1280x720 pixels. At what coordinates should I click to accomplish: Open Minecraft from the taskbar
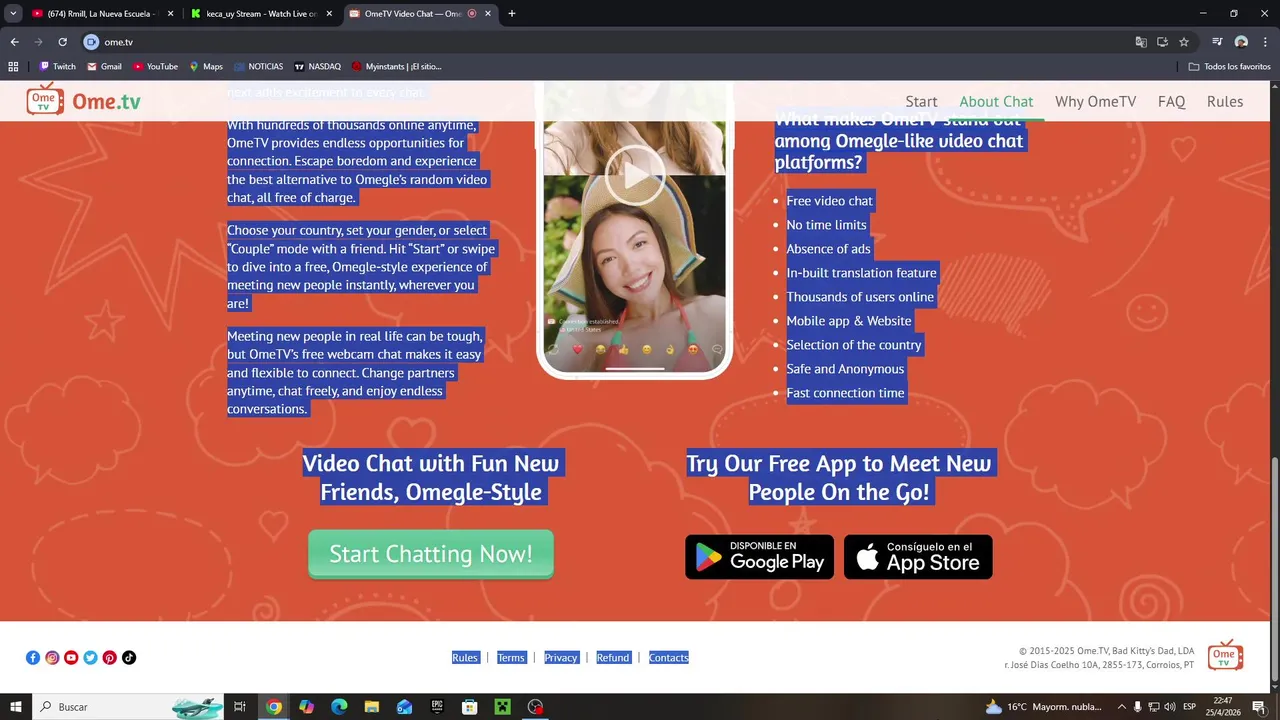click(x=502, y=707)
